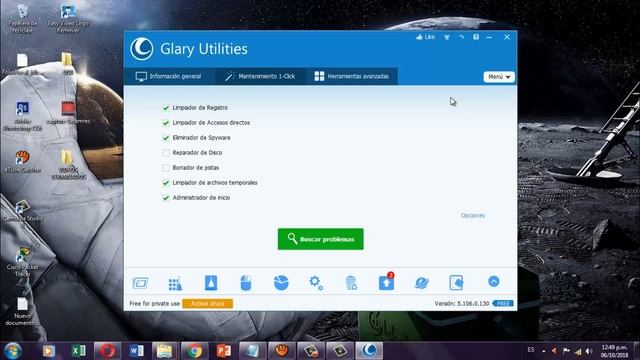
Task: Show hidden tray icons arrow
Action: [x=544, y=351]
